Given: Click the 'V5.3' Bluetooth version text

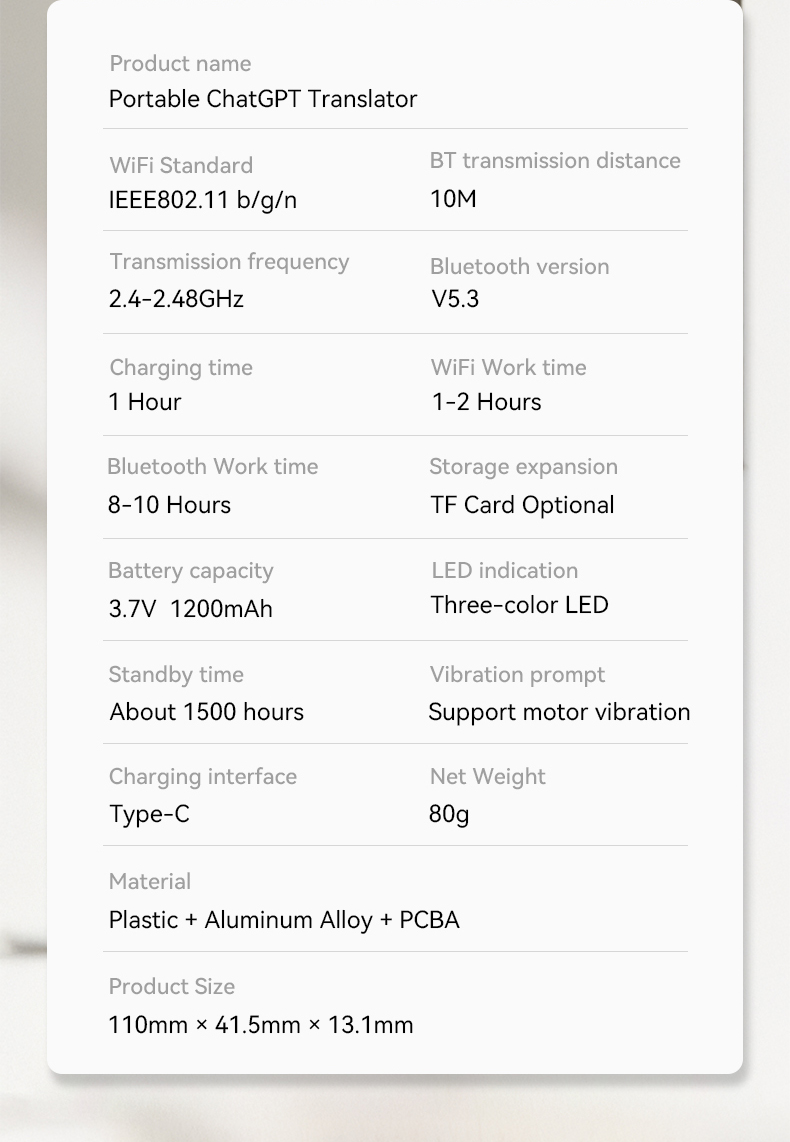Looking at the screenshot, I should click(455, 299).
